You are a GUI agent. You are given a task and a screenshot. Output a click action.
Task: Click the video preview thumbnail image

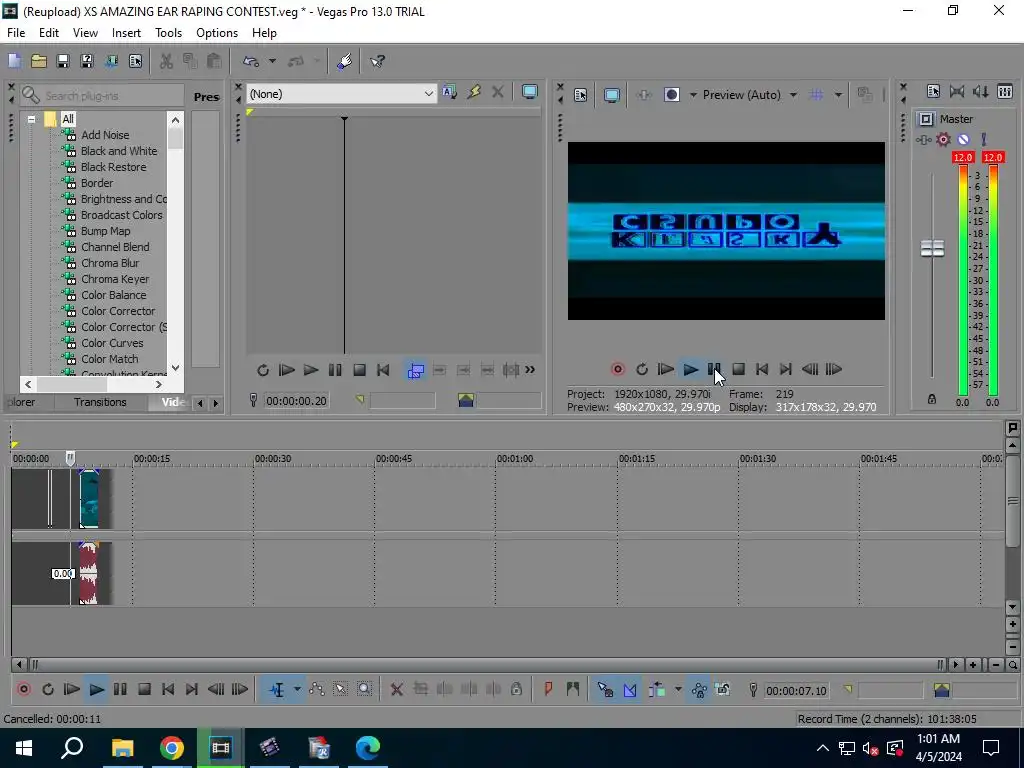coord(726,231)
